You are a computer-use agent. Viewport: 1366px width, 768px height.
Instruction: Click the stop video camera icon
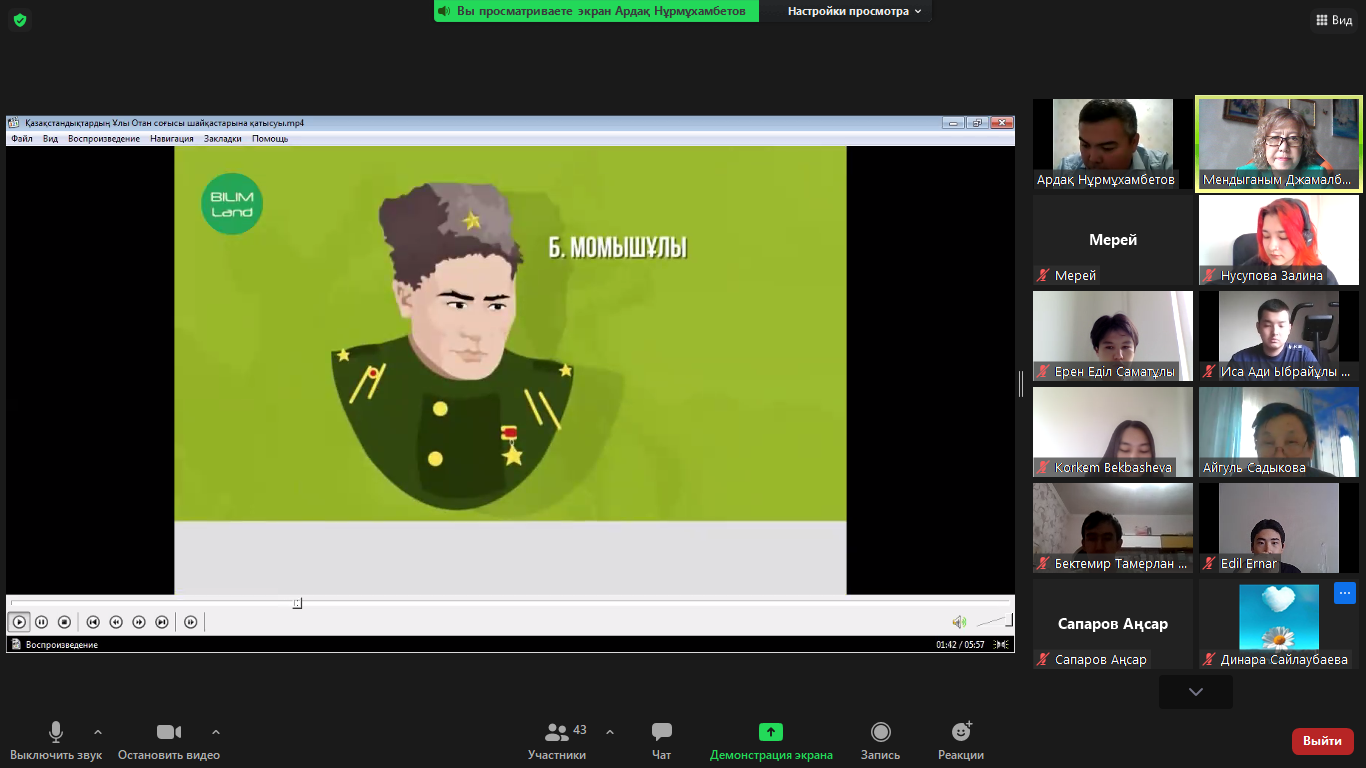pyautogui.click(x=169, y=732)
